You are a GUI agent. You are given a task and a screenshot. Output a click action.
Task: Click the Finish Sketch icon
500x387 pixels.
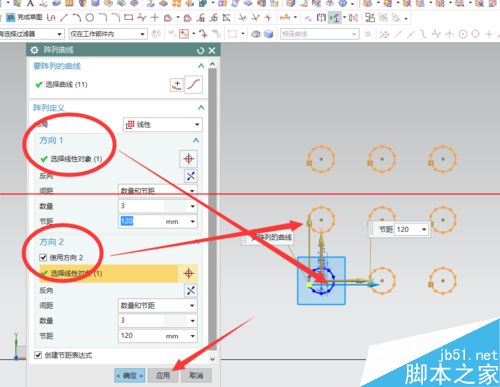(11, 17)
